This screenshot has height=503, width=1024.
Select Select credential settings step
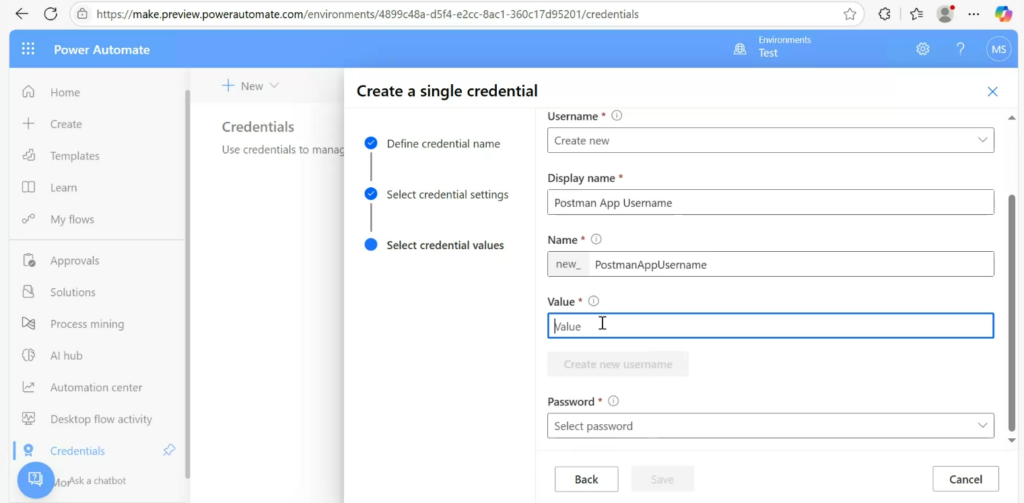(447, 195)
